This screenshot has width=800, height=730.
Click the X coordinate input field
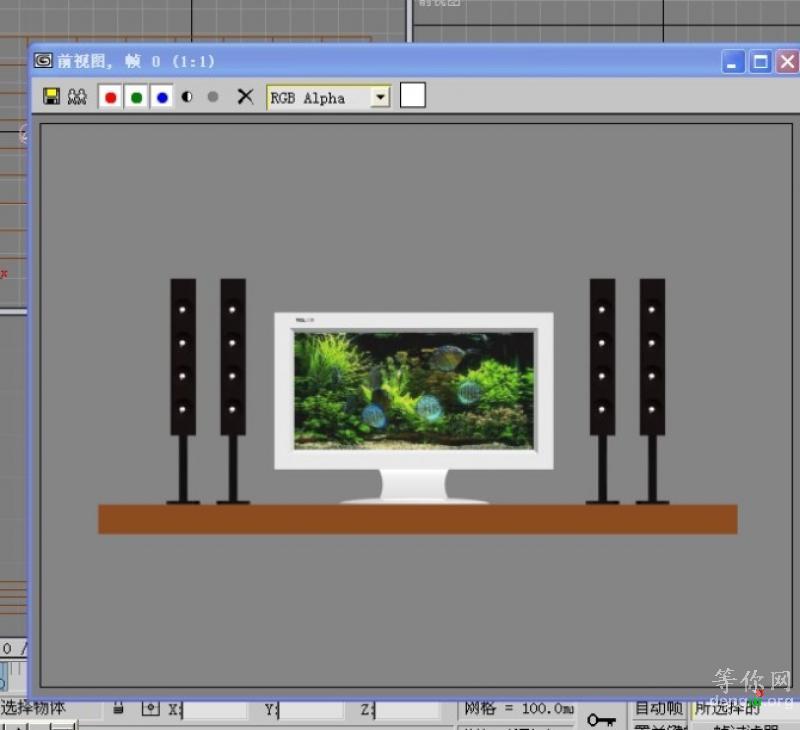click(x=215, y=709)
